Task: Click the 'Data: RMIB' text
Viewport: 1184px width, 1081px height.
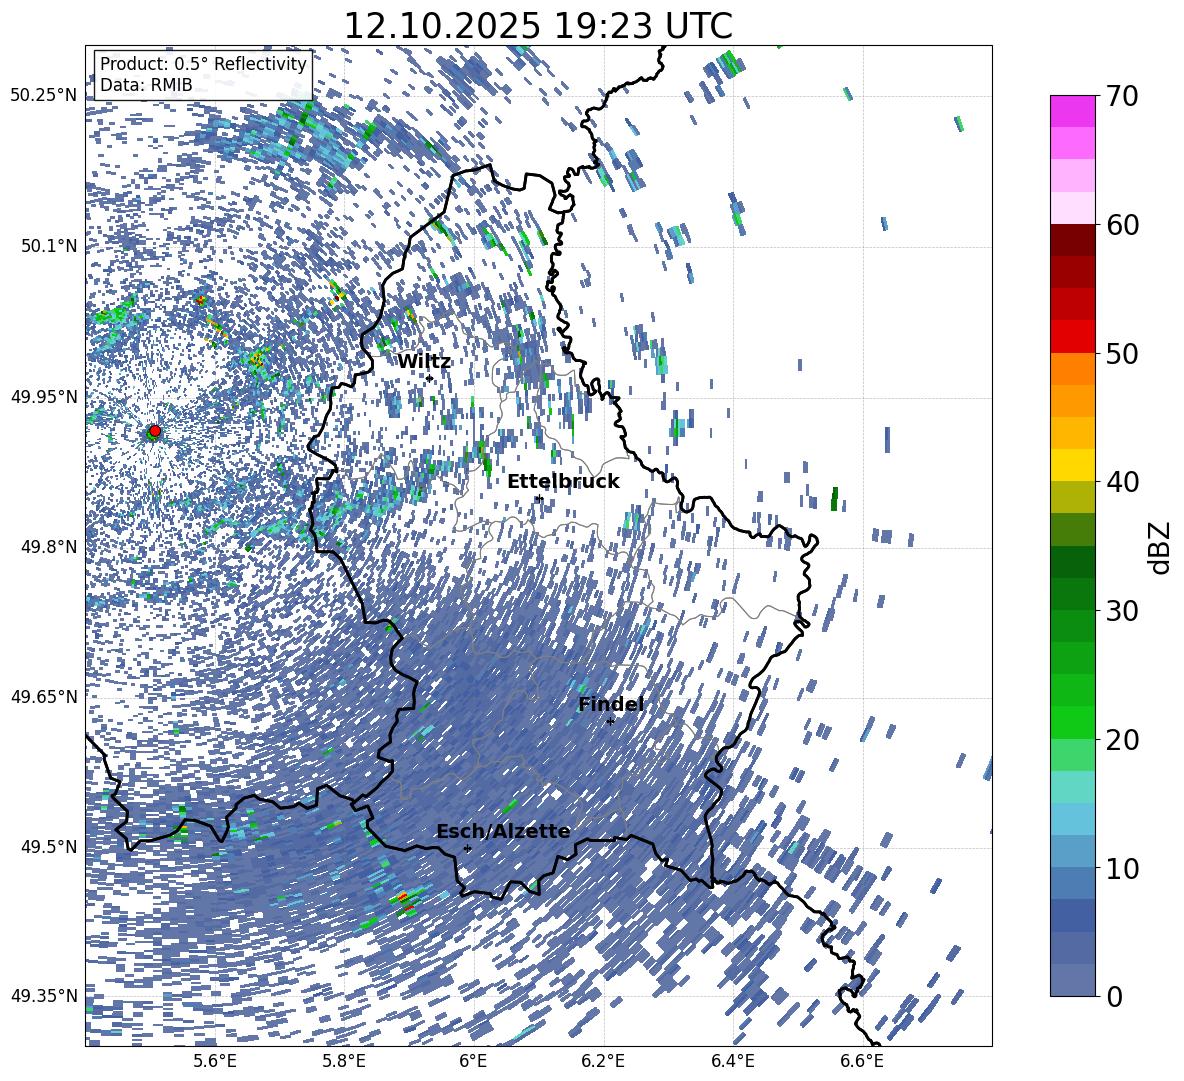Action: 146,85
